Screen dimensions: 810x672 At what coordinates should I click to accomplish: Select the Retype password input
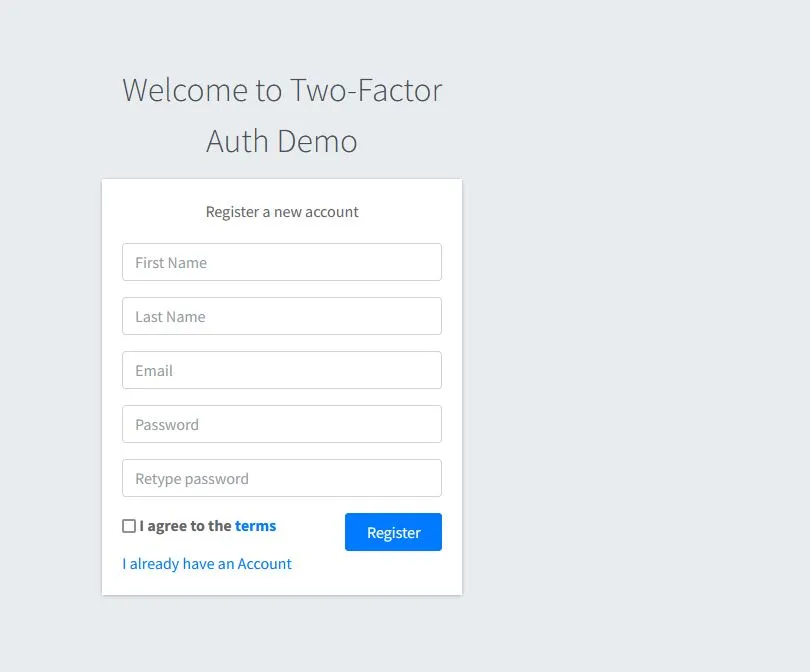281,478
